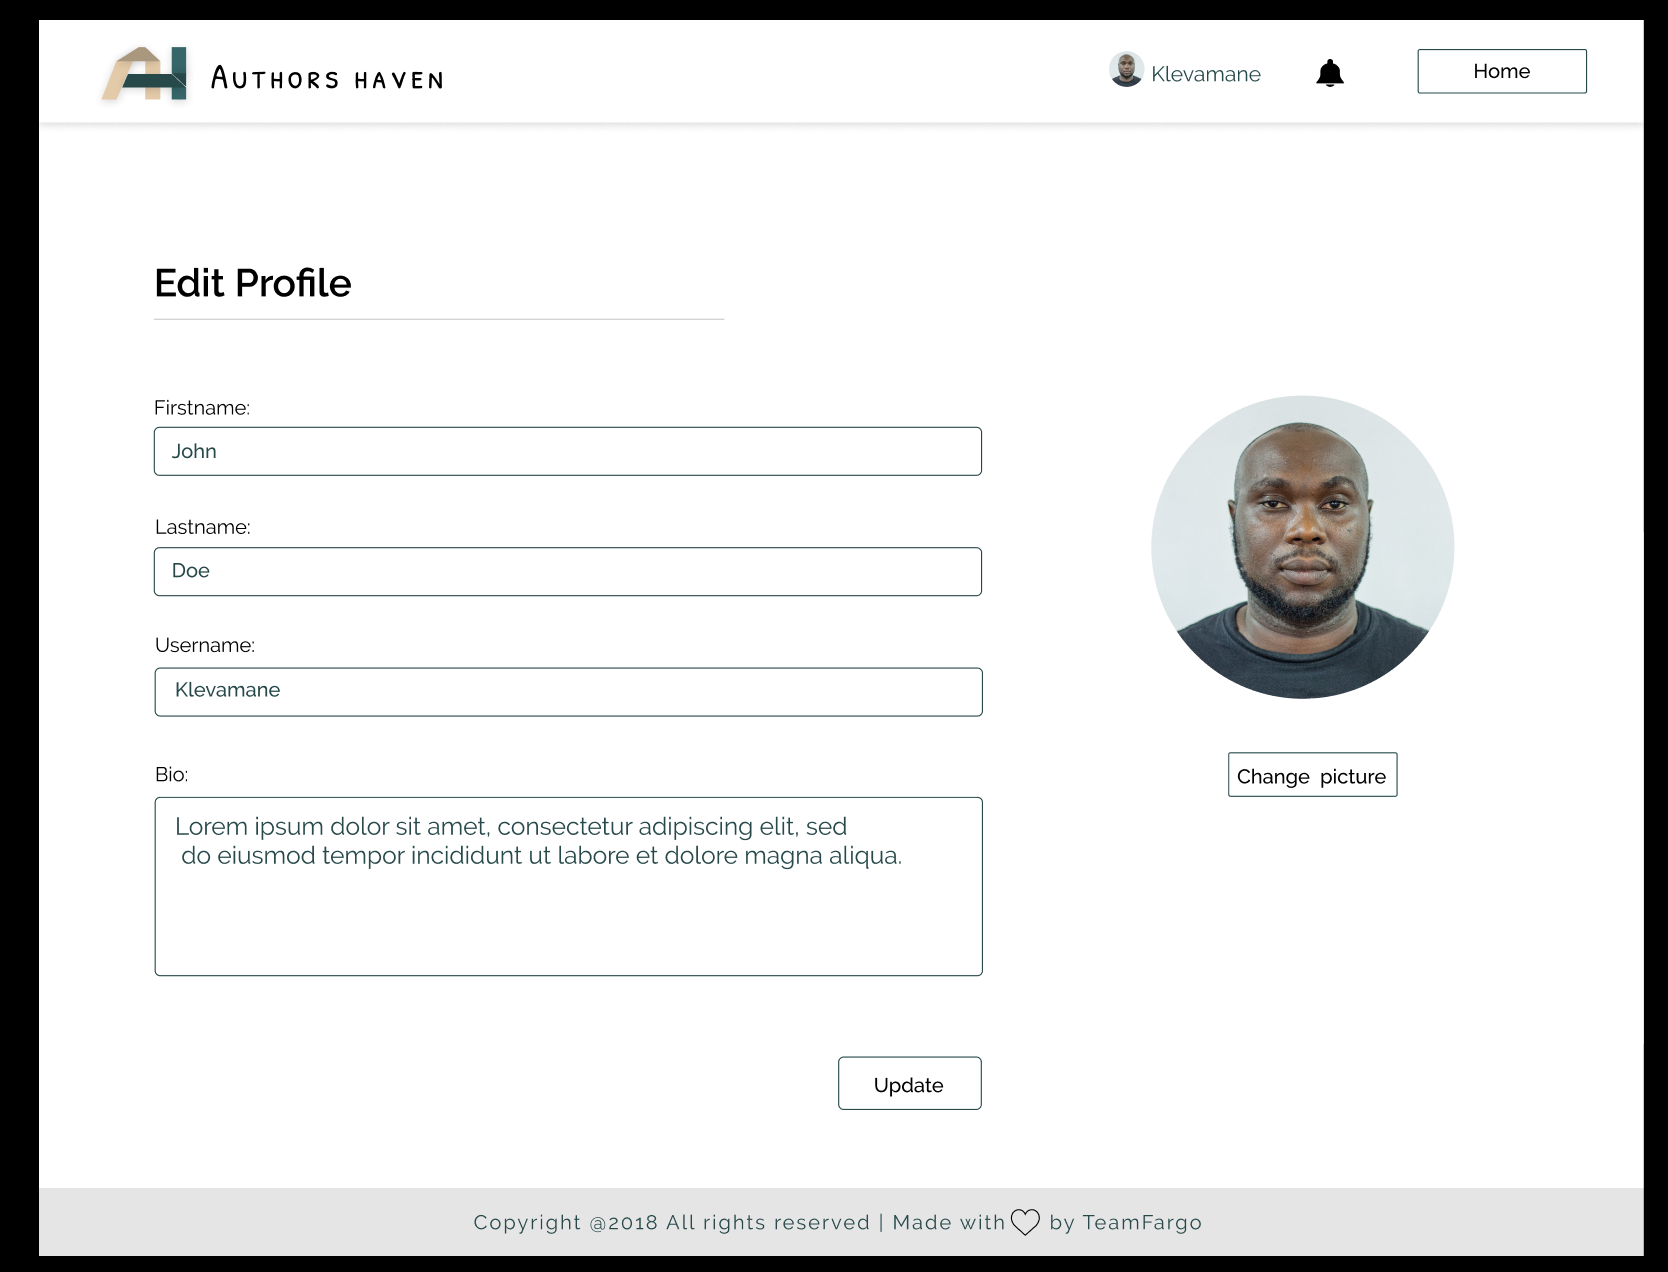Image resolution: width=1668 pixels, height=1272 pixels.
Task: Click the Firstname label
Action: coord(202,407)
